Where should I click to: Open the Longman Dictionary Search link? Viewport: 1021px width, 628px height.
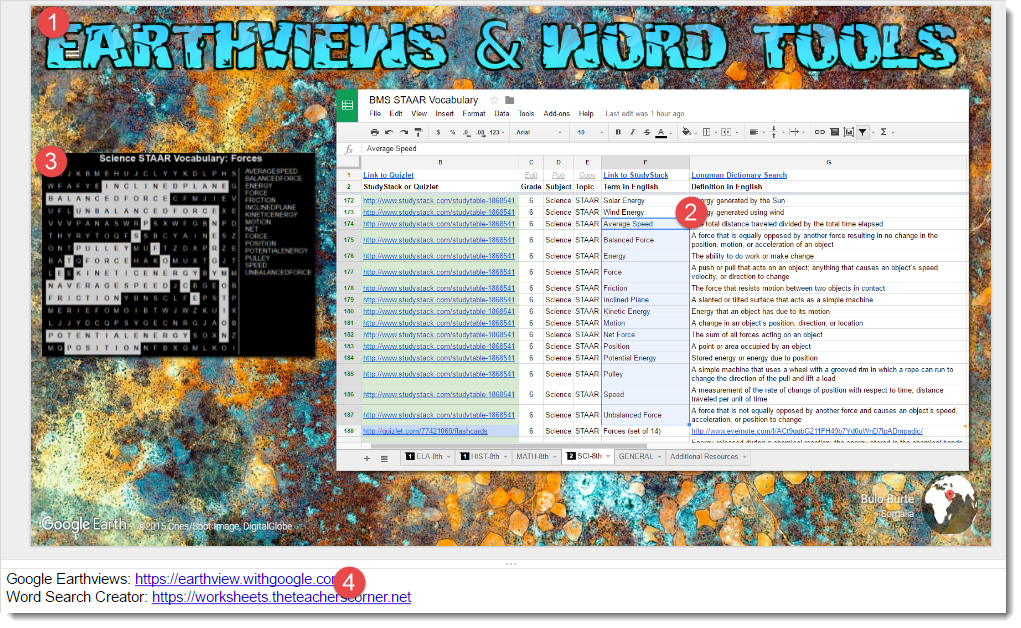[x=739, y=175]
